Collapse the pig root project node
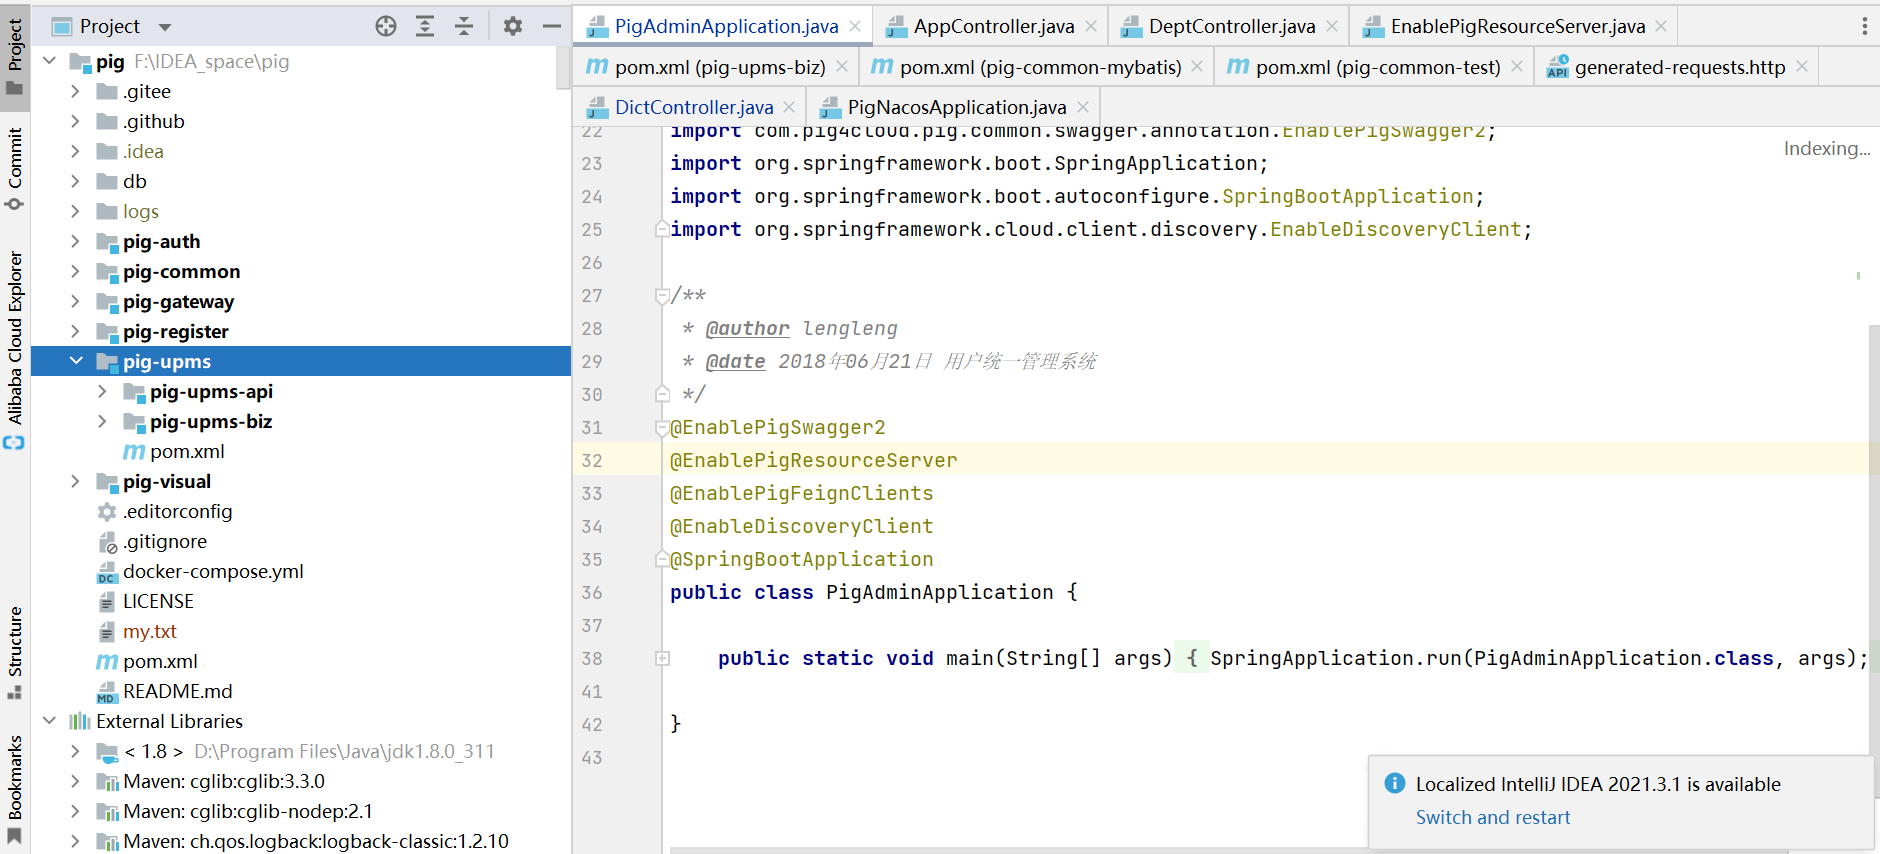Image resolution: width=1880 pixels, height=854 pixels. 49,61
